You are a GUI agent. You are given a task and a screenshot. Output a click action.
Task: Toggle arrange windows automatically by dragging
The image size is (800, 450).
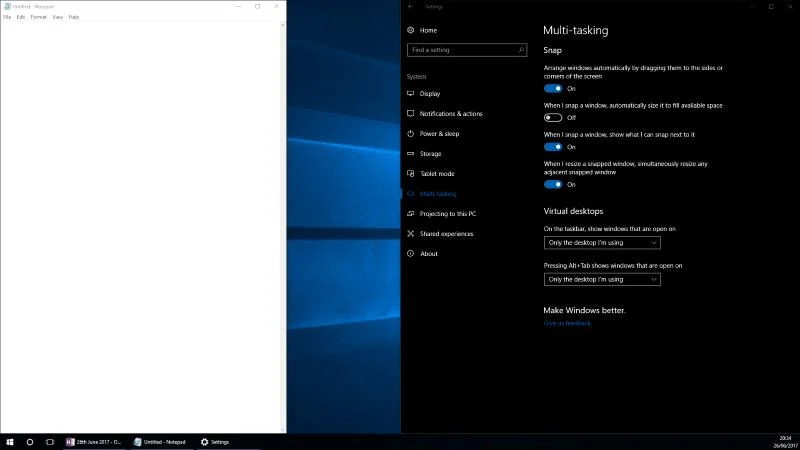pos(553,88)
